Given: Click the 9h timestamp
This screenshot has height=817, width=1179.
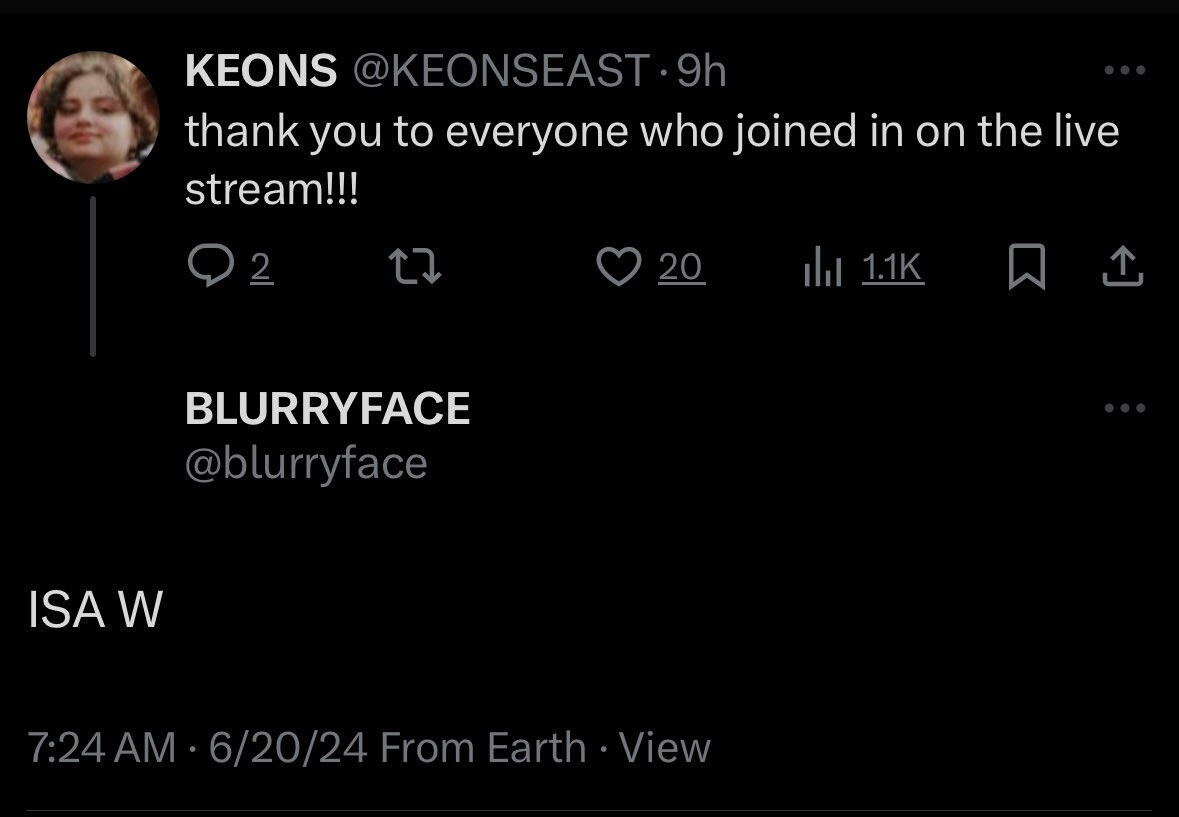Looking at the screenshot, I should [x=701, y=71].
